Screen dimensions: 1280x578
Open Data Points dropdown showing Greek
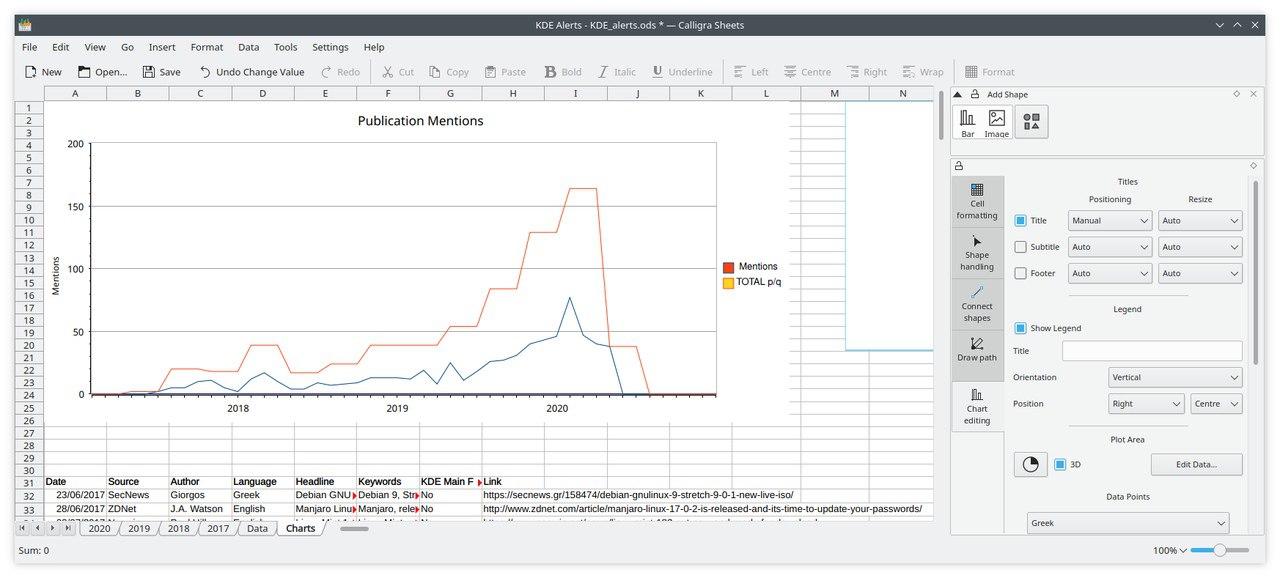point(1128,523)
